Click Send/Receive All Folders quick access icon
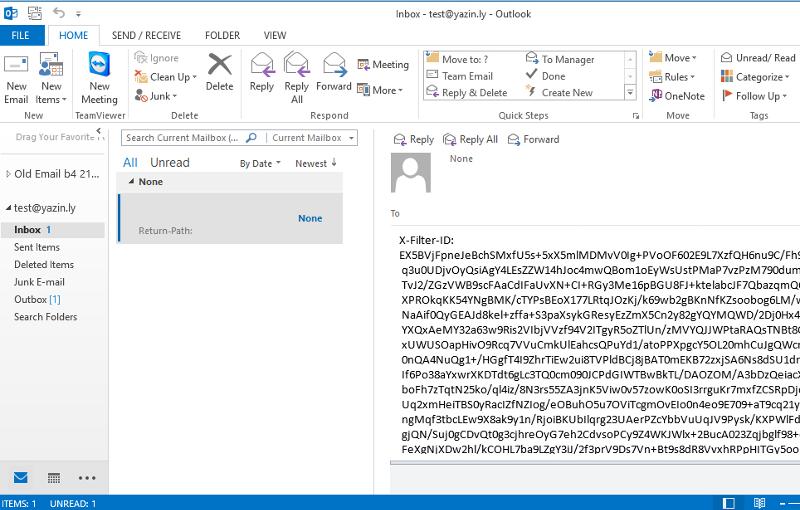 point(35,13)
